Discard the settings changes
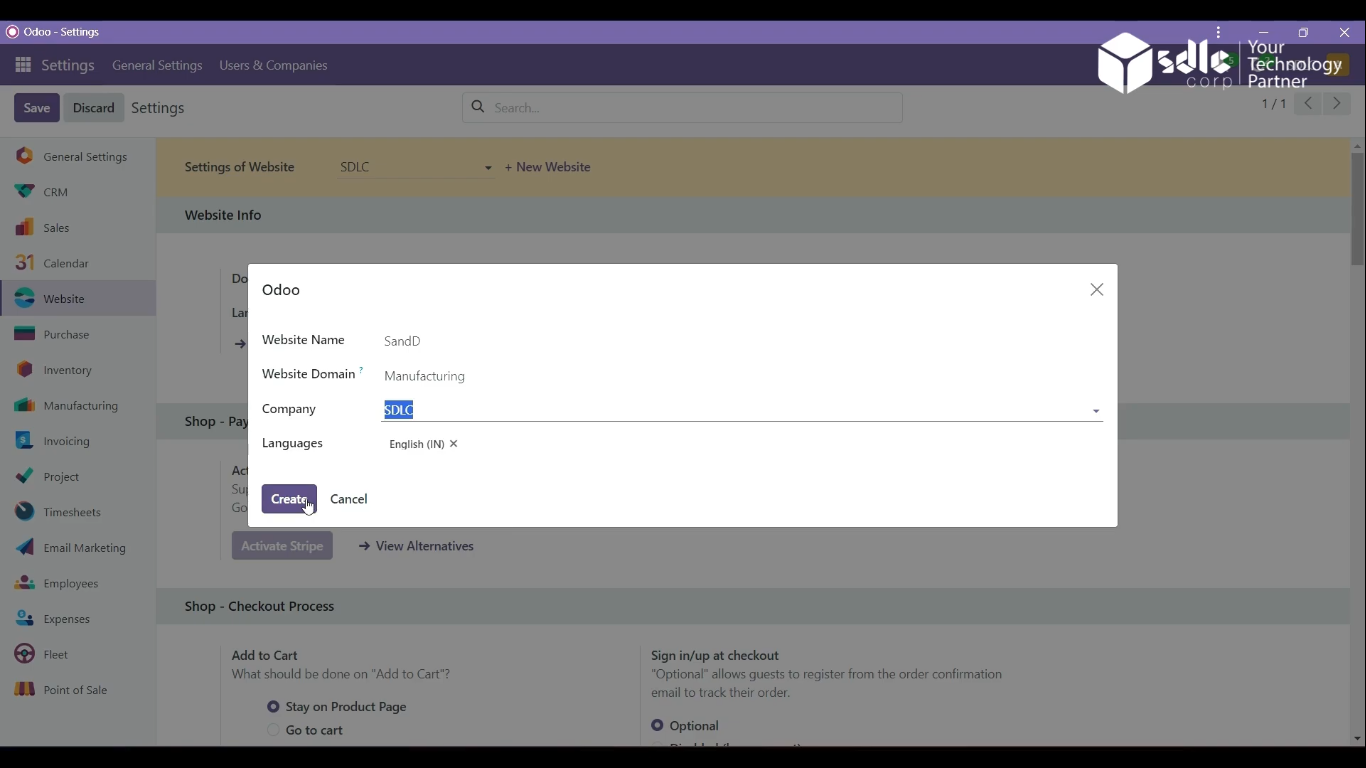This screenshot has height=768, width=1366. coord(94,108)
